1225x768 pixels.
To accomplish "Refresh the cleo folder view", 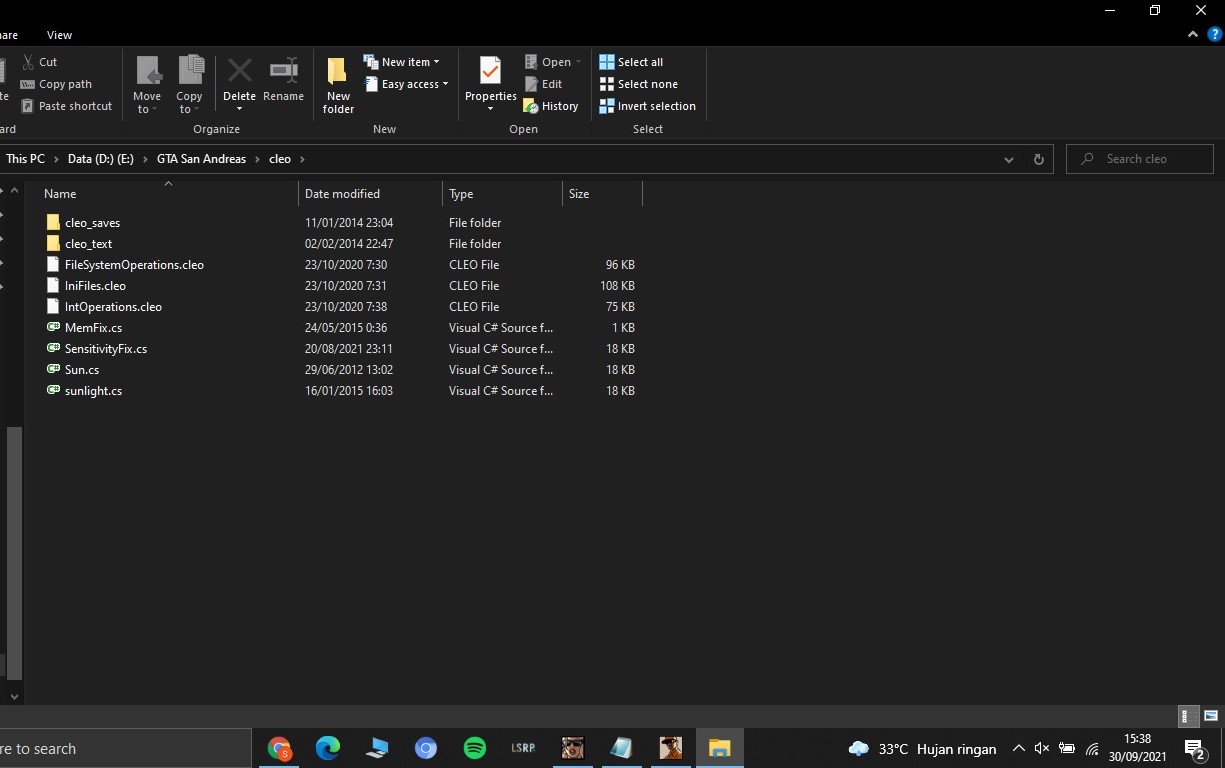I will tap(1038, 159).
